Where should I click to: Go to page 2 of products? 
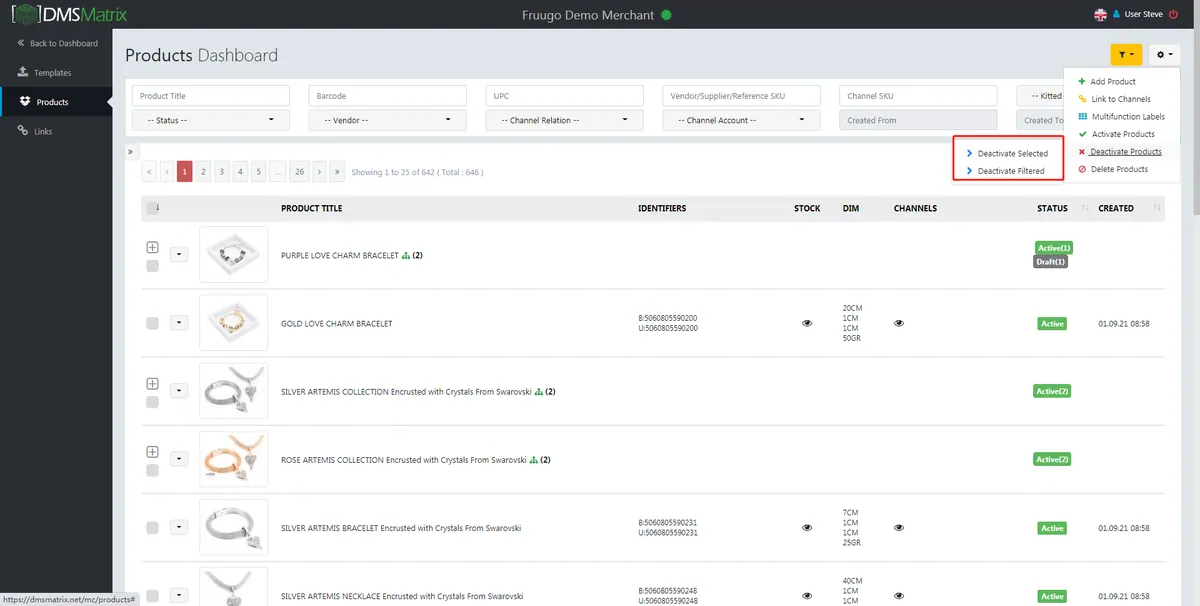pos(203,172)
